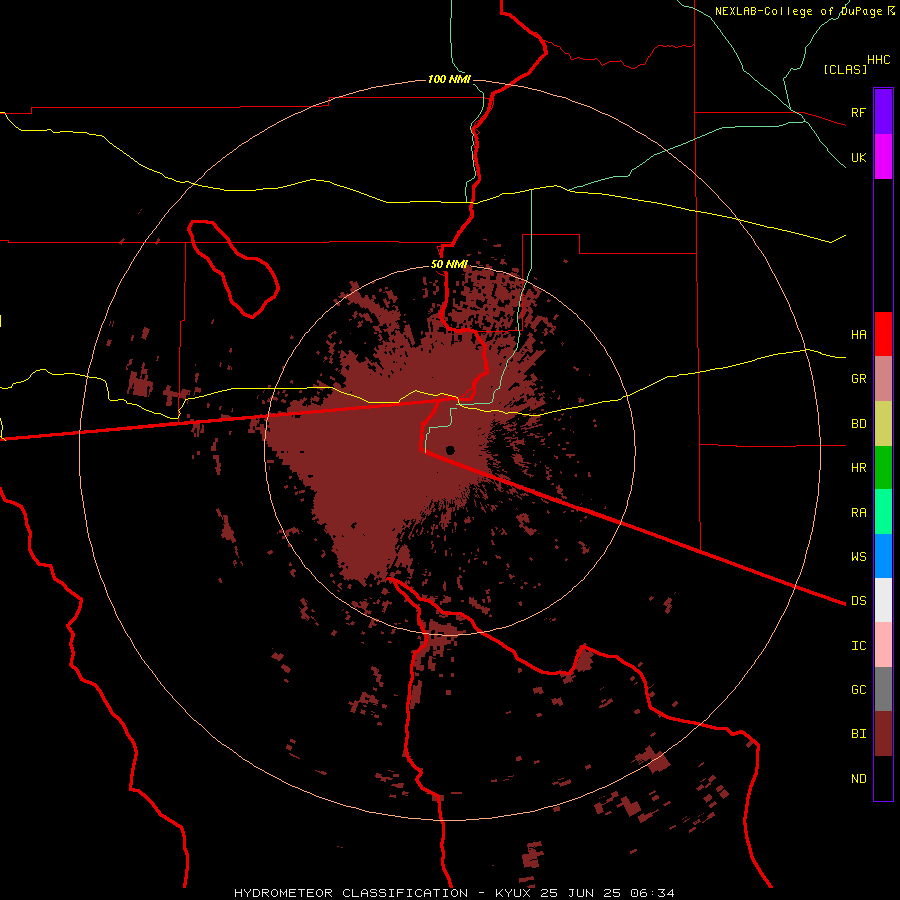Pick the HR green legend swatch
Screen dimensions: 900x900
tap(883, 468)
